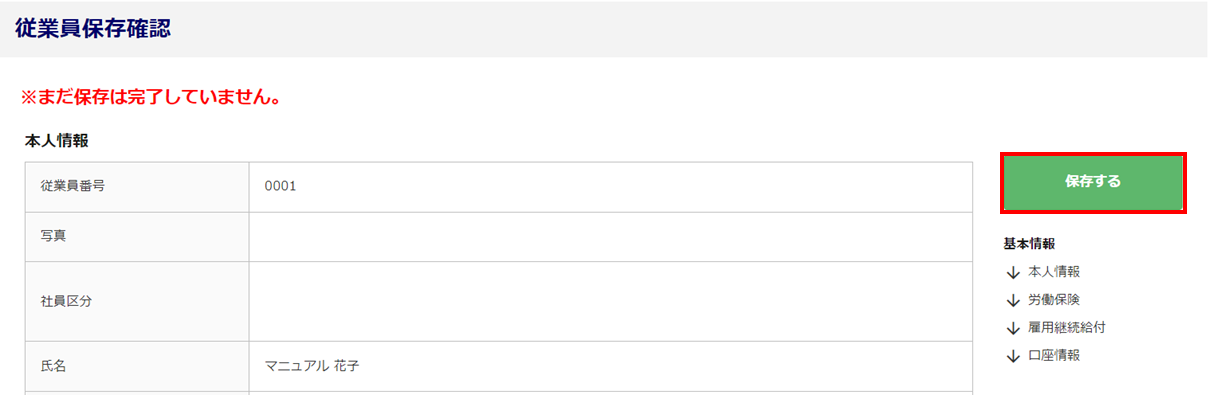
Task: Jump to 労働保険 section link
Action: [x=1054, y=299]
